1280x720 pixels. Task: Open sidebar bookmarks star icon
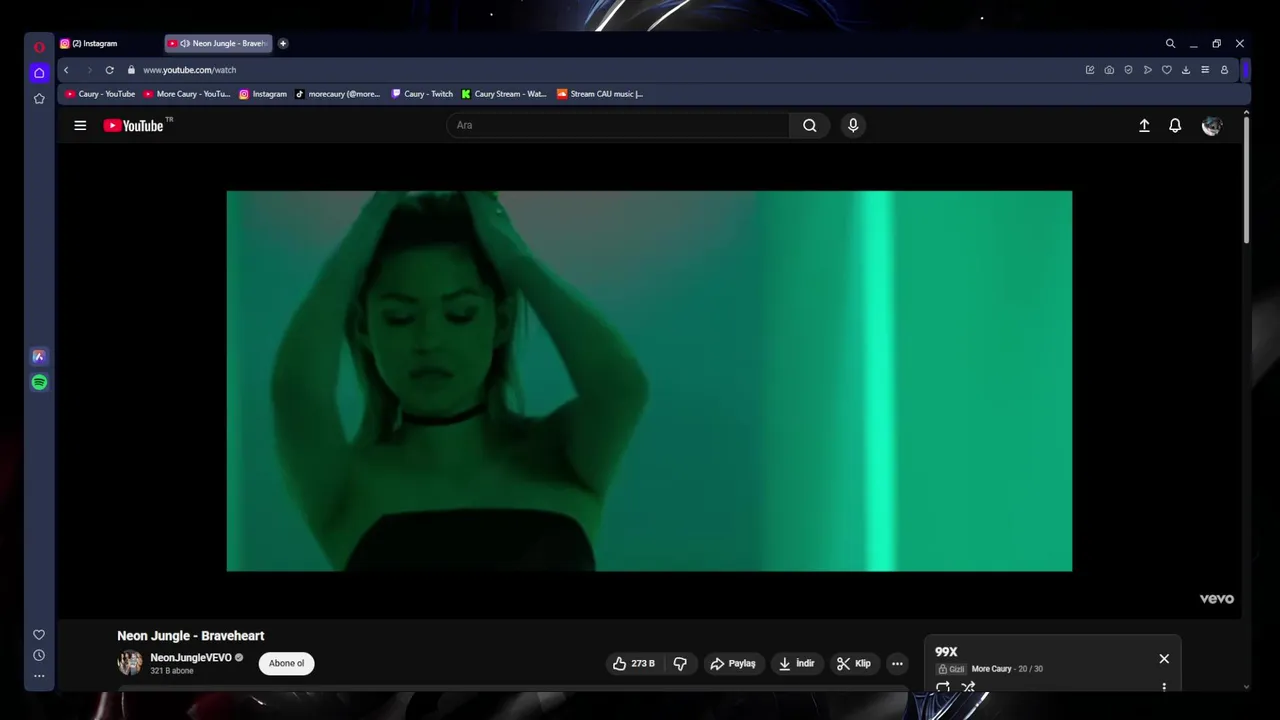tap(39, 98)
